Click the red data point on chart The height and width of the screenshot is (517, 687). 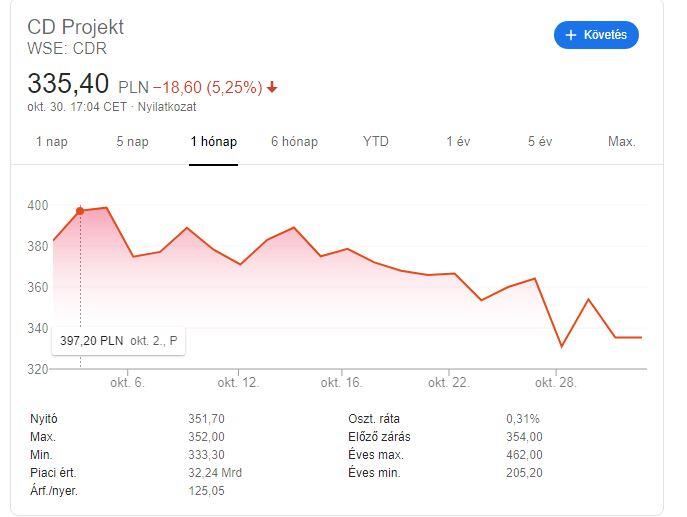[80, 211]
